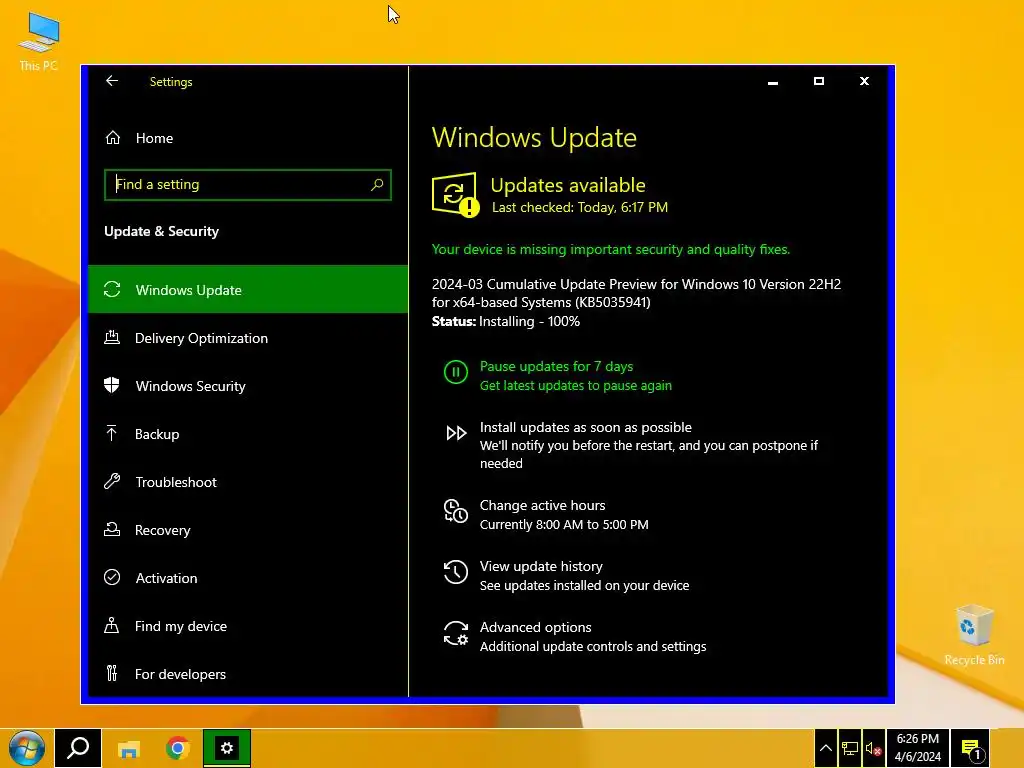Go to Windows Security section
Screen dimensions: 1024x768
click(248, 385)
